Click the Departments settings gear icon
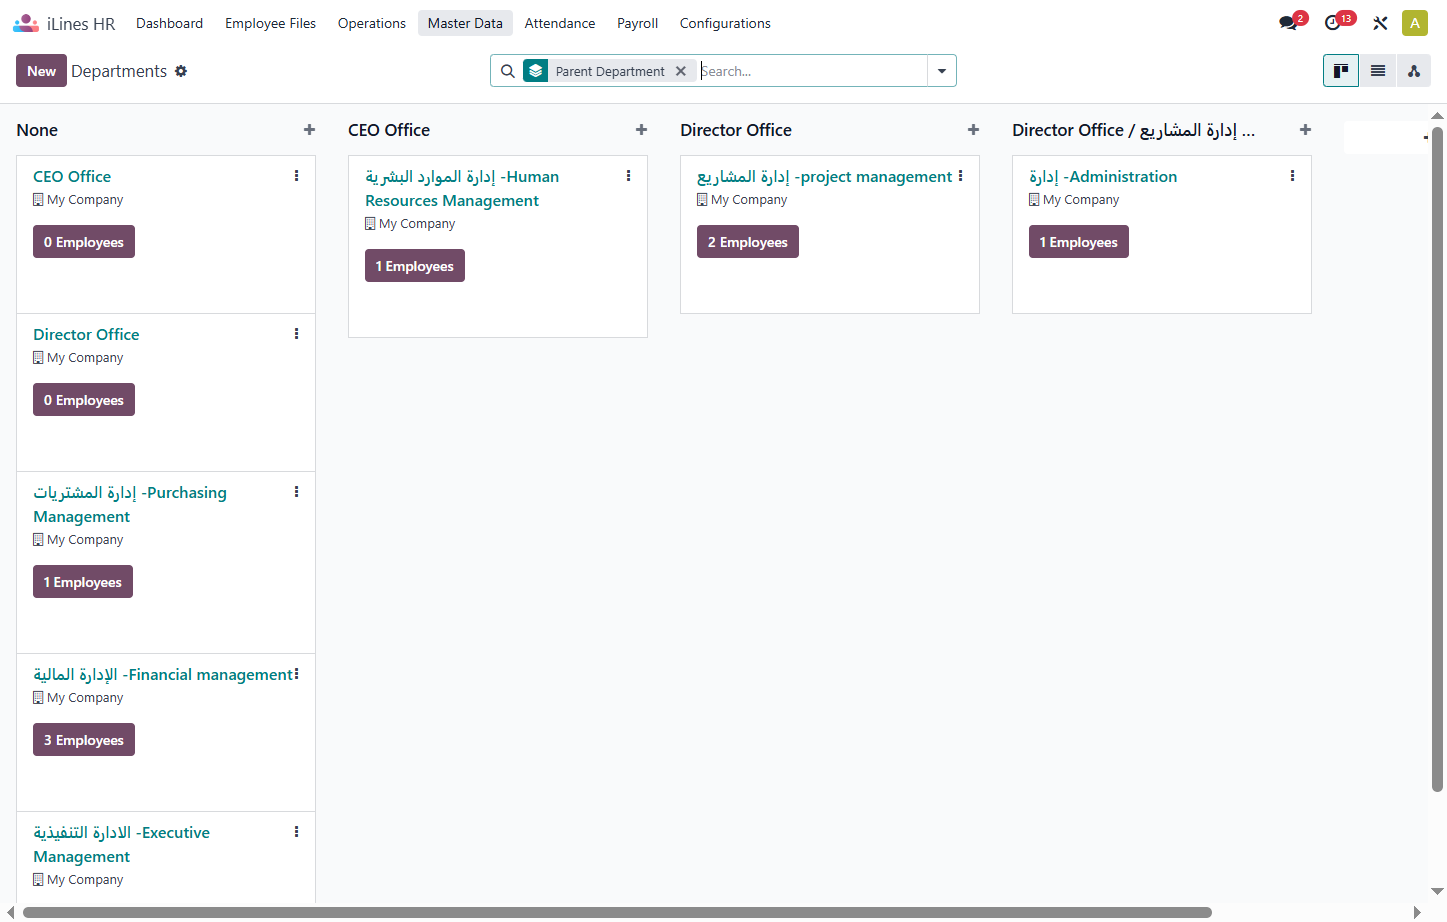1447x922 pixels. pos(181,71)
